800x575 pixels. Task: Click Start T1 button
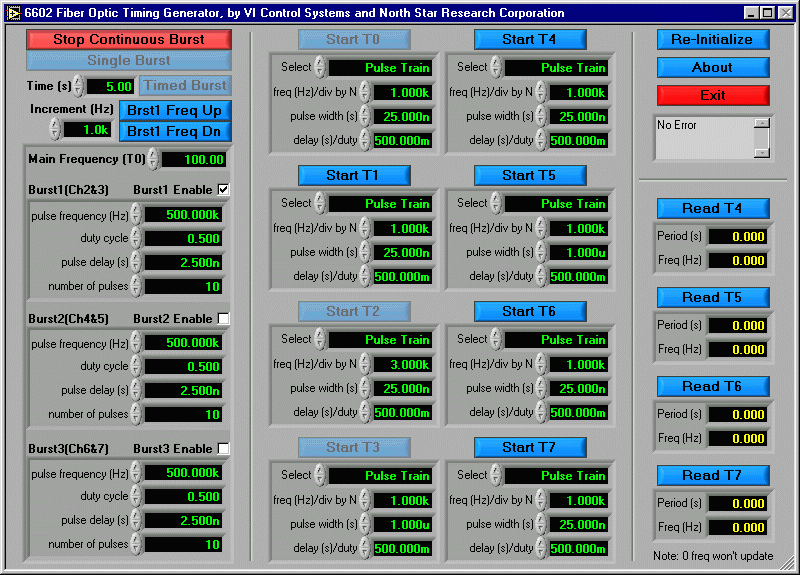click(354, 176)
